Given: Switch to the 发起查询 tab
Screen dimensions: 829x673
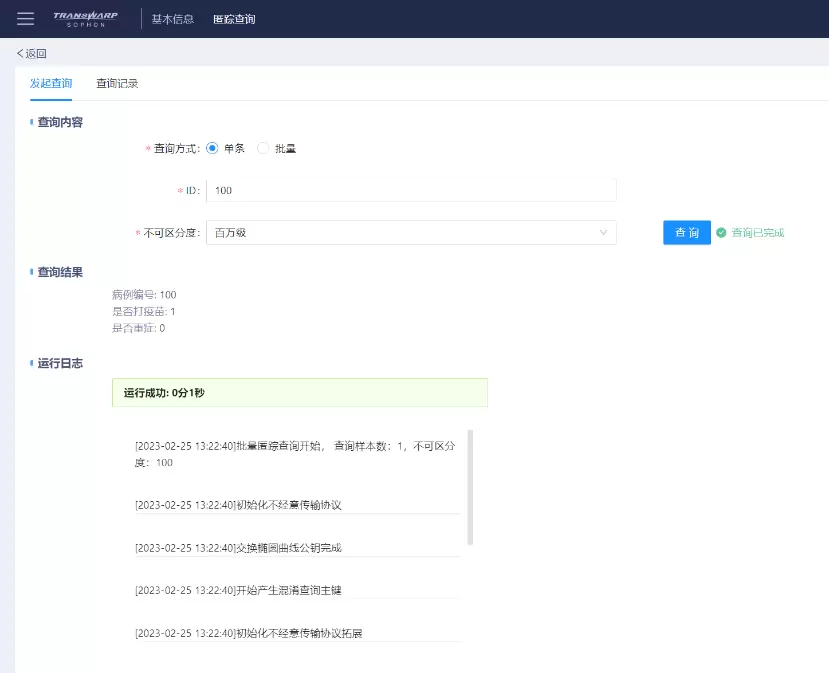Looking at the screenshot, I should 51,84.
